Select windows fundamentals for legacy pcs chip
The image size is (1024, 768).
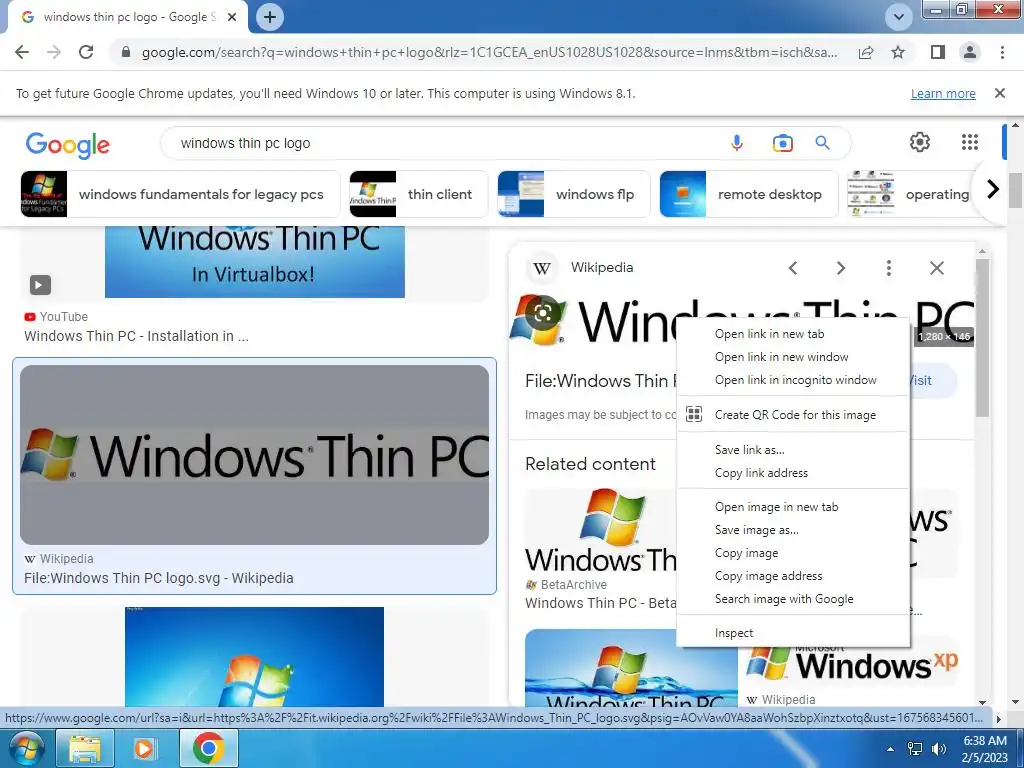coord(180,194)
